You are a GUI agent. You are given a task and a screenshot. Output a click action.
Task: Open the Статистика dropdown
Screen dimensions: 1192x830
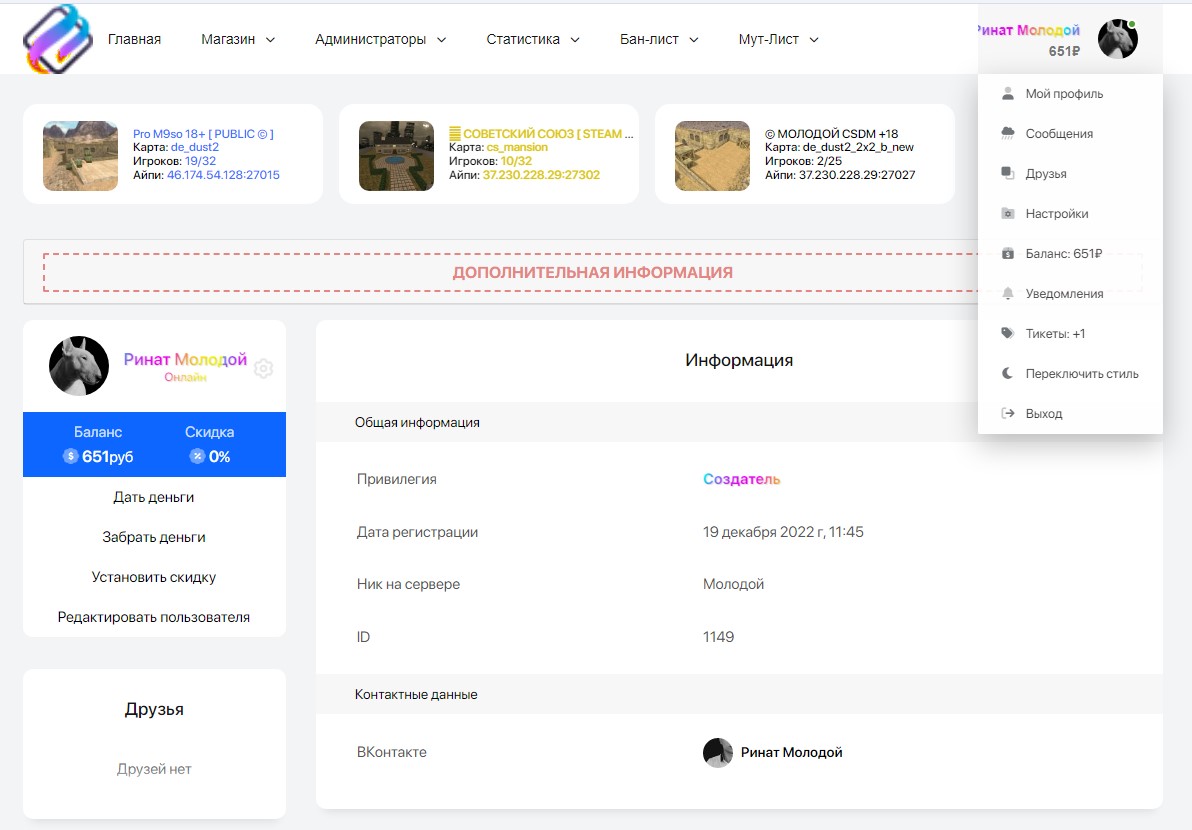[532, 40]
